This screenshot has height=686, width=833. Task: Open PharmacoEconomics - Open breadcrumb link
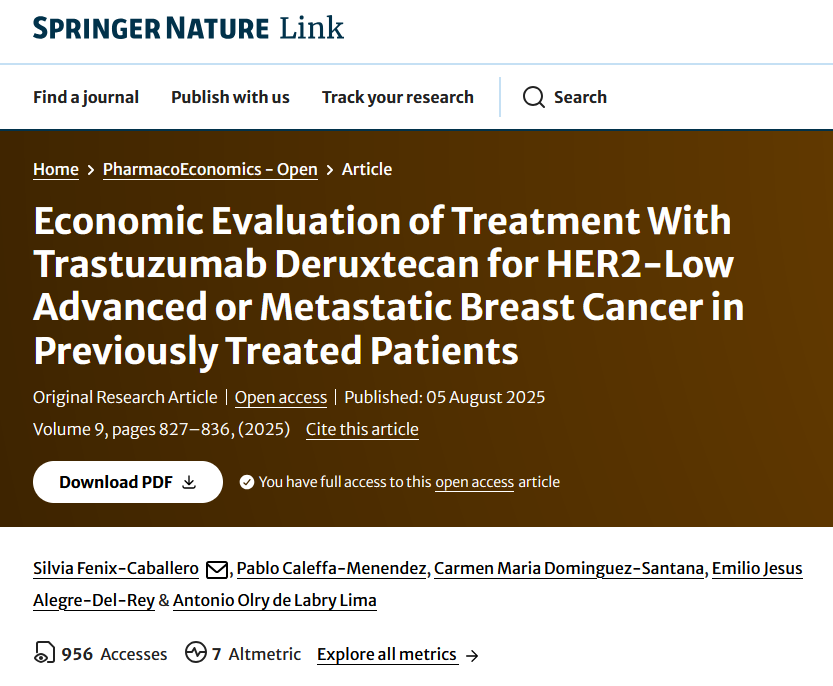coord(210,169)
